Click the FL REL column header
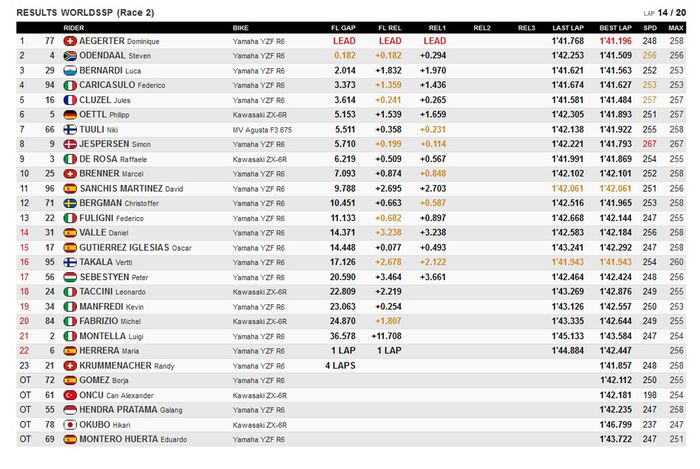Image resolution: width=700 pixels, height=469 pixels. tap(390, 28)
